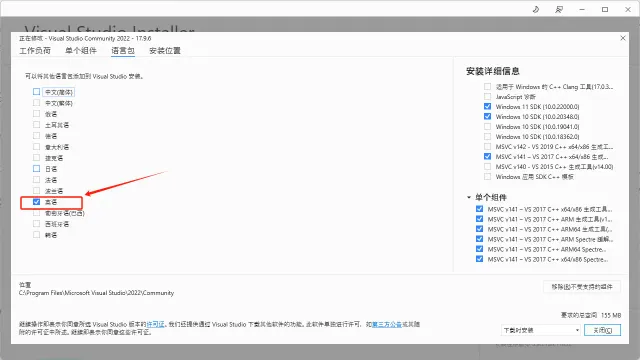
Task: Open the 第三方公告 link
Action: [387, 324]
